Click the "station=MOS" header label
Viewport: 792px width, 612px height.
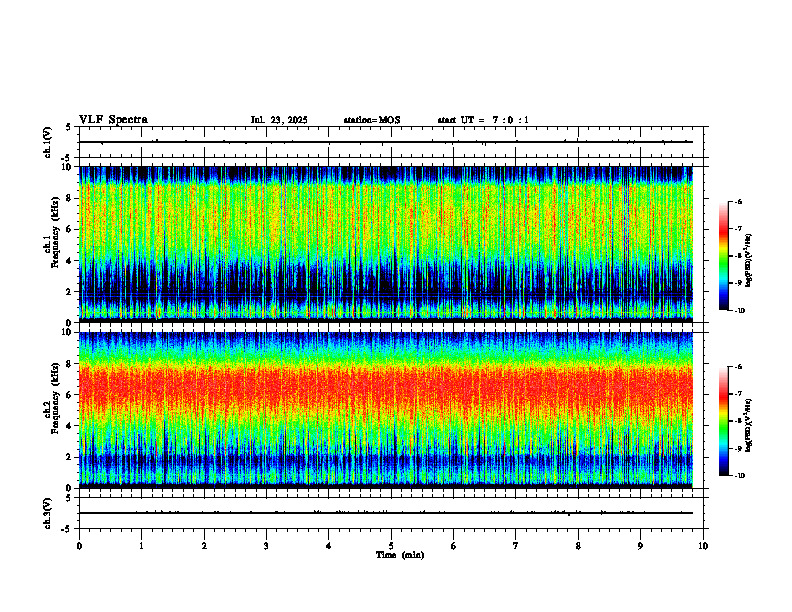coord(372,120)
